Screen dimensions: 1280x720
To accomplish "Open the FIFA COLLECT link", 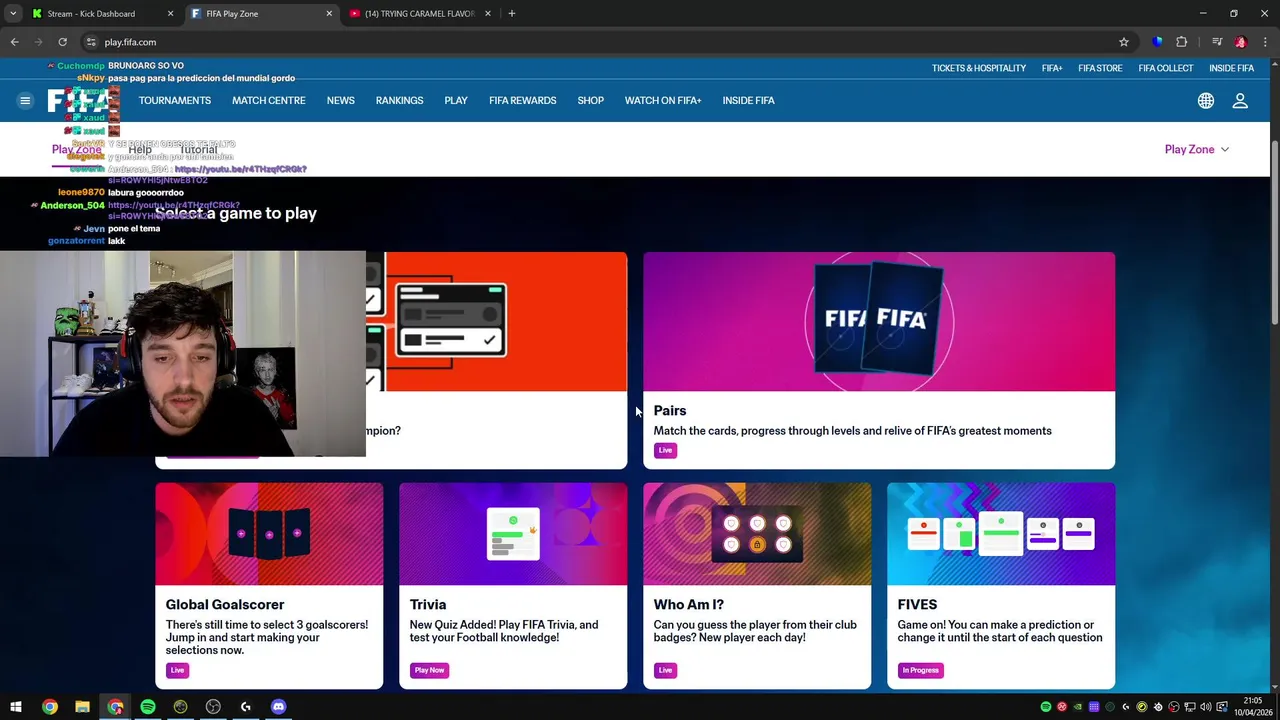I will [x=1166, y=68].
